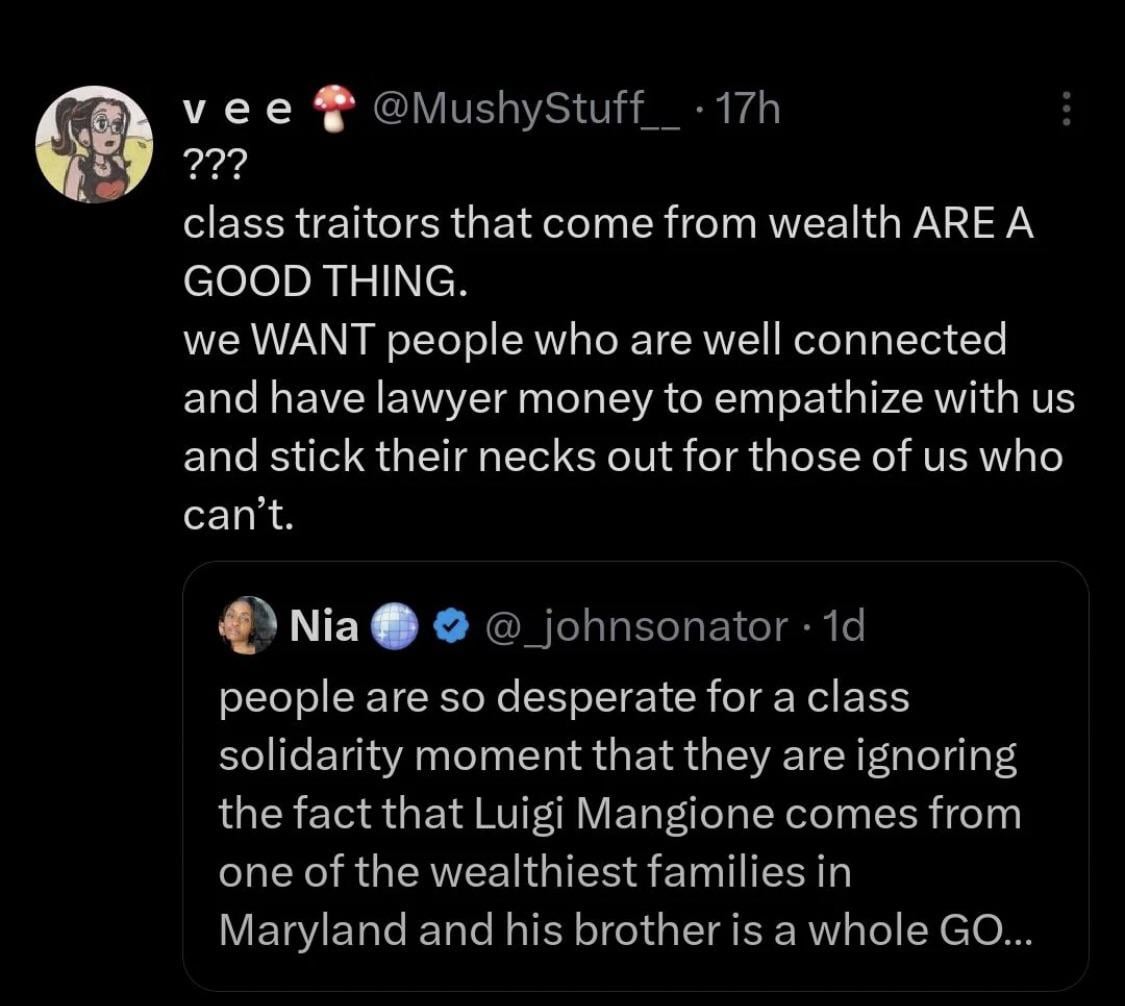This screenshot has height=1006, width=1125.
Task: Click the word "can't." ending vee's tweet
Action: tap(236, 516)
